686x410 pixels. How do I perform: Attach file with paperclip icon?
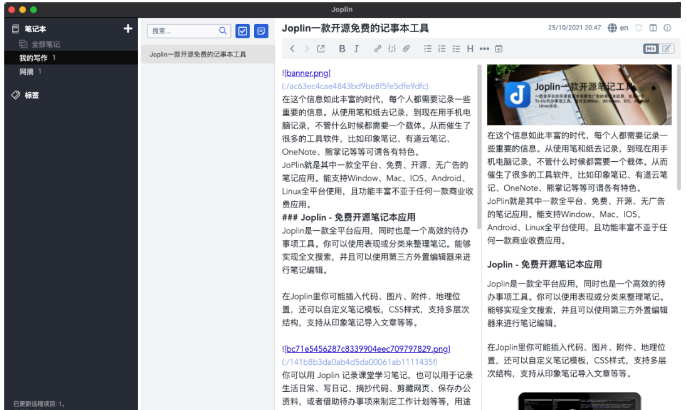pos(406,49)
